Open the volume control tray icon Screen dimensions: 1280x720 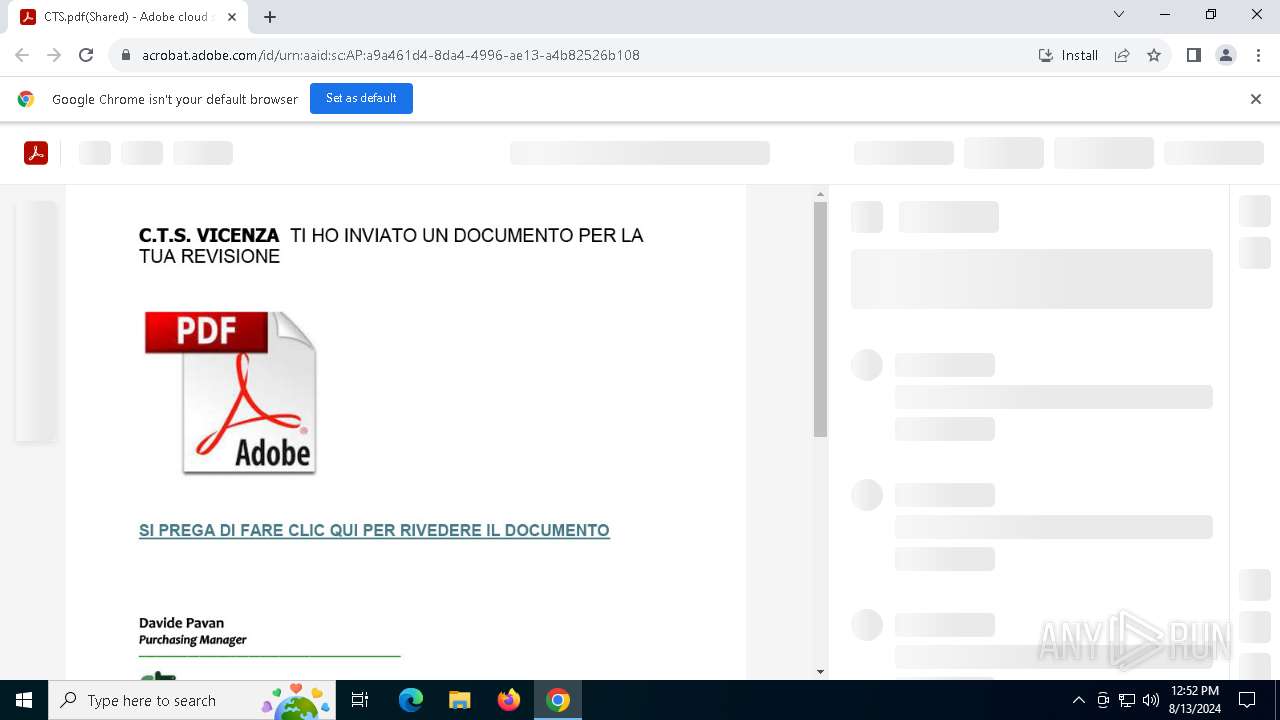[x=1150, y=700]
